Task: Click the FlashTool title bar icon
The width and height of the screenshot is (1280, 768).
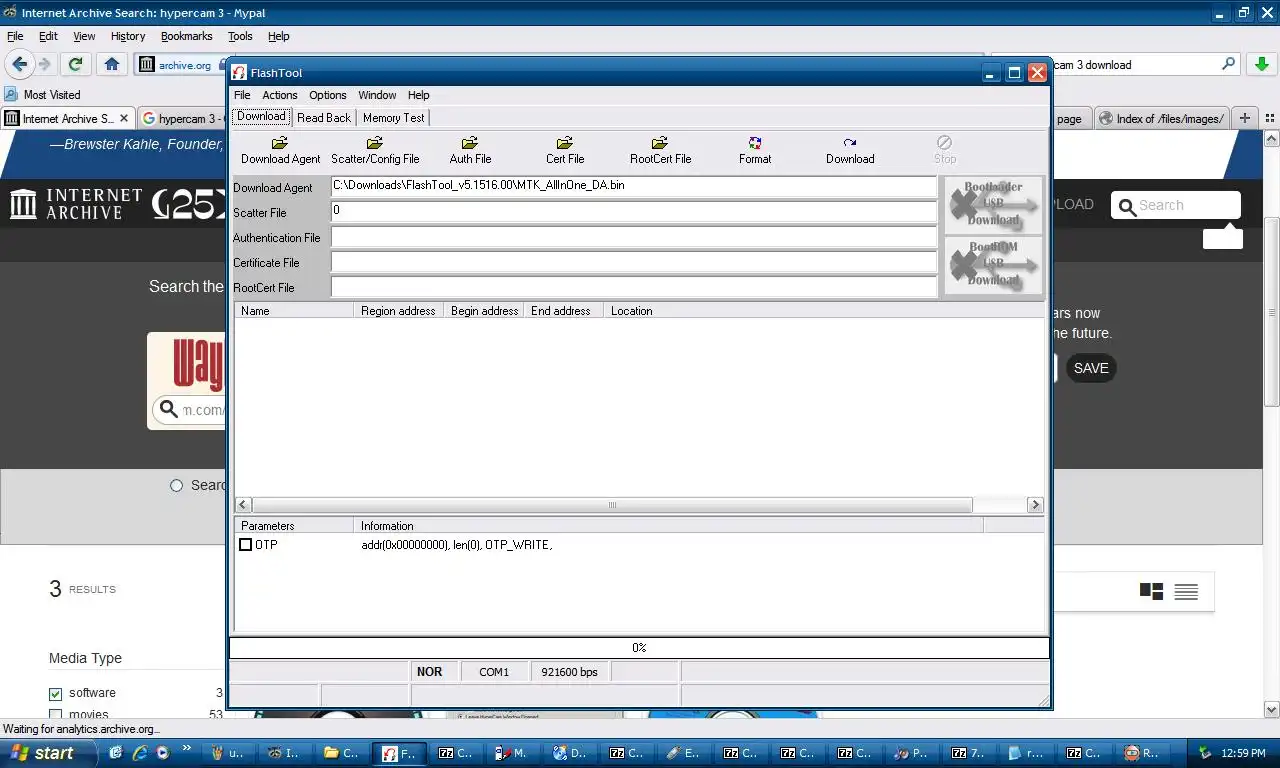Action: [x=239, y=73]
